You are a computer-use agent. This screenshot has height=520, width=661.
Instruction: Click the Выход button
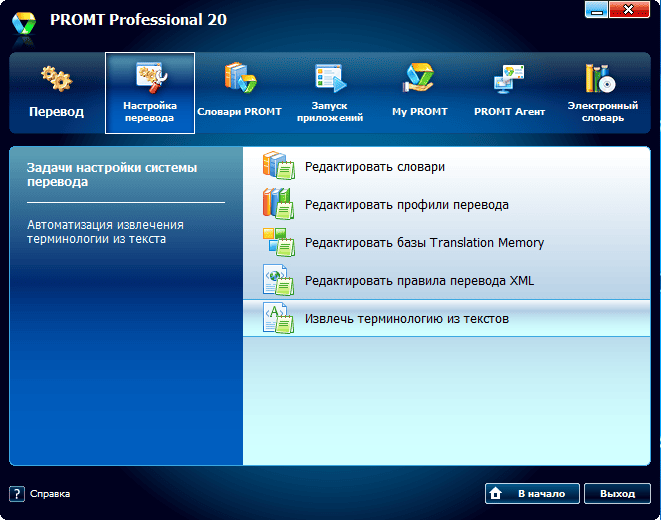617,493
